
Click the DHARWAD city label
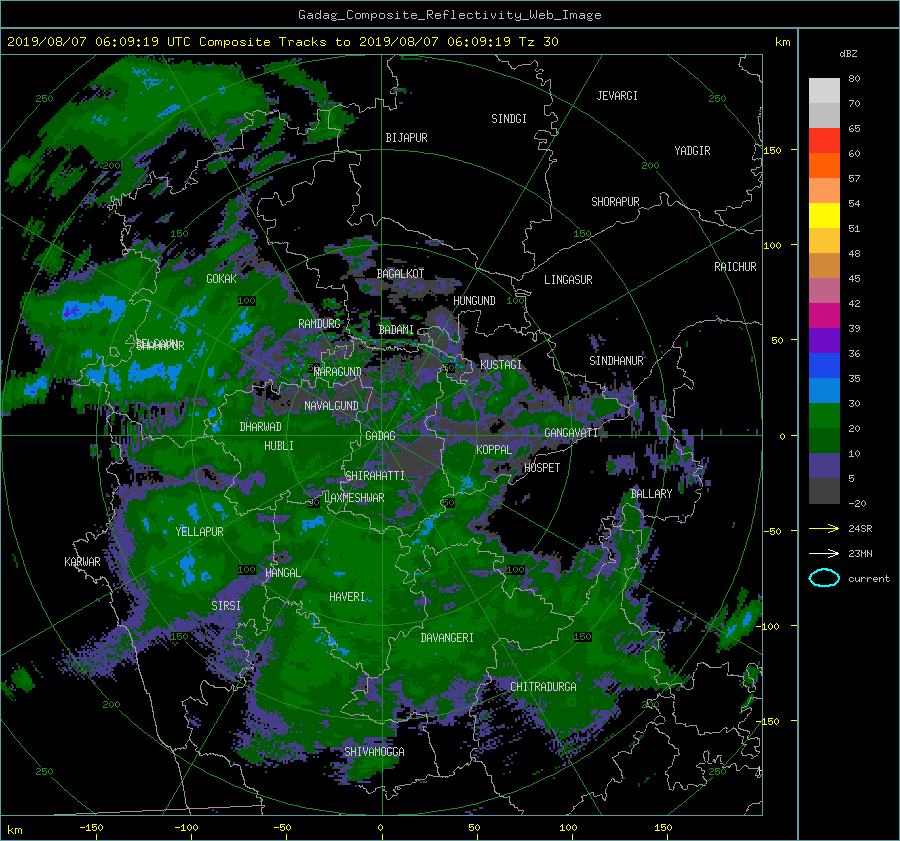click(261, 427)
